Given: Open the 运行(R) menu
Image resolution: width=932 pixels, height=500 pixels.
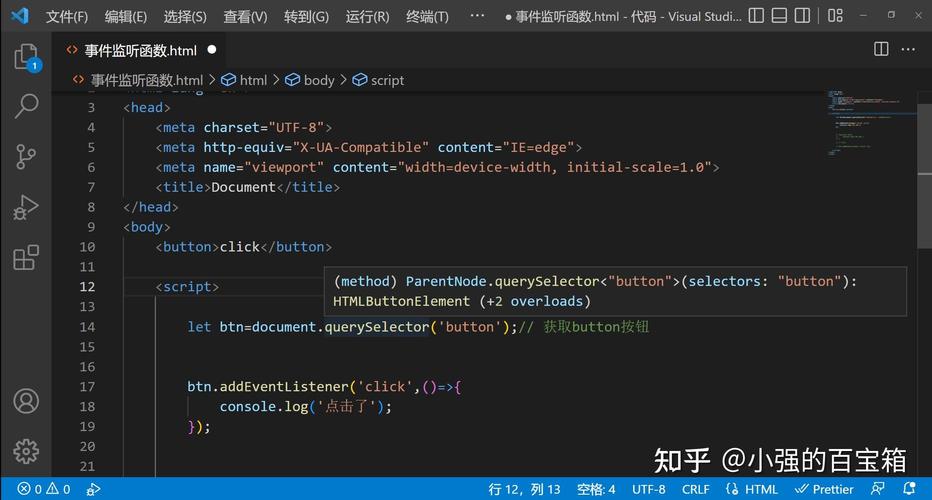Looking at the screenshot, I should [x=367, y=17].
